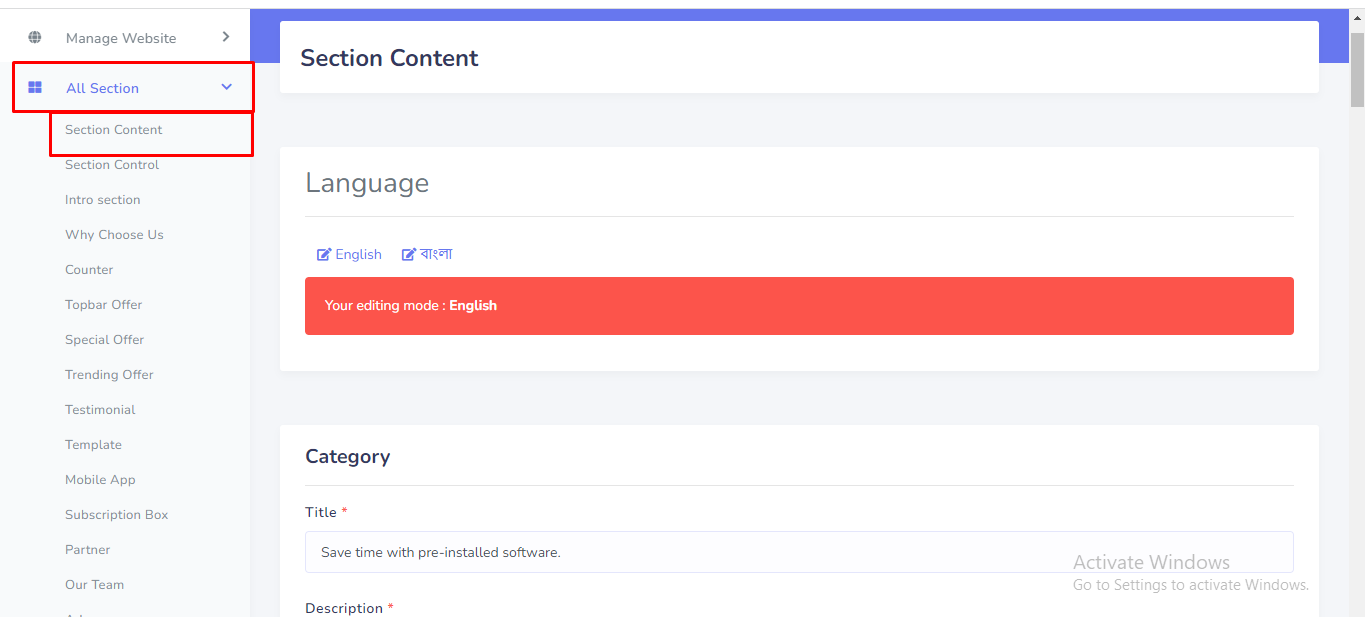The width and height of the screenshot is (1365, 617).
Task: Open the Testimonial section
Action: [100, 410]
